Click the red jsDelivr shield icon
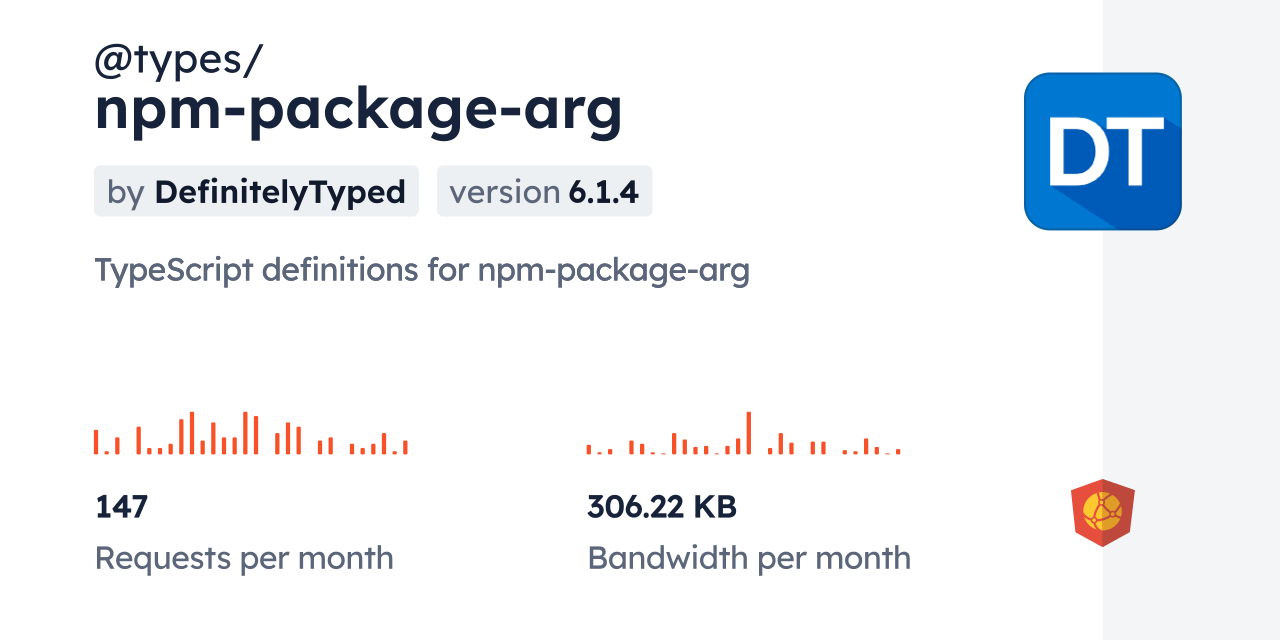1280x640 pixels. [x=1102, y=512]
